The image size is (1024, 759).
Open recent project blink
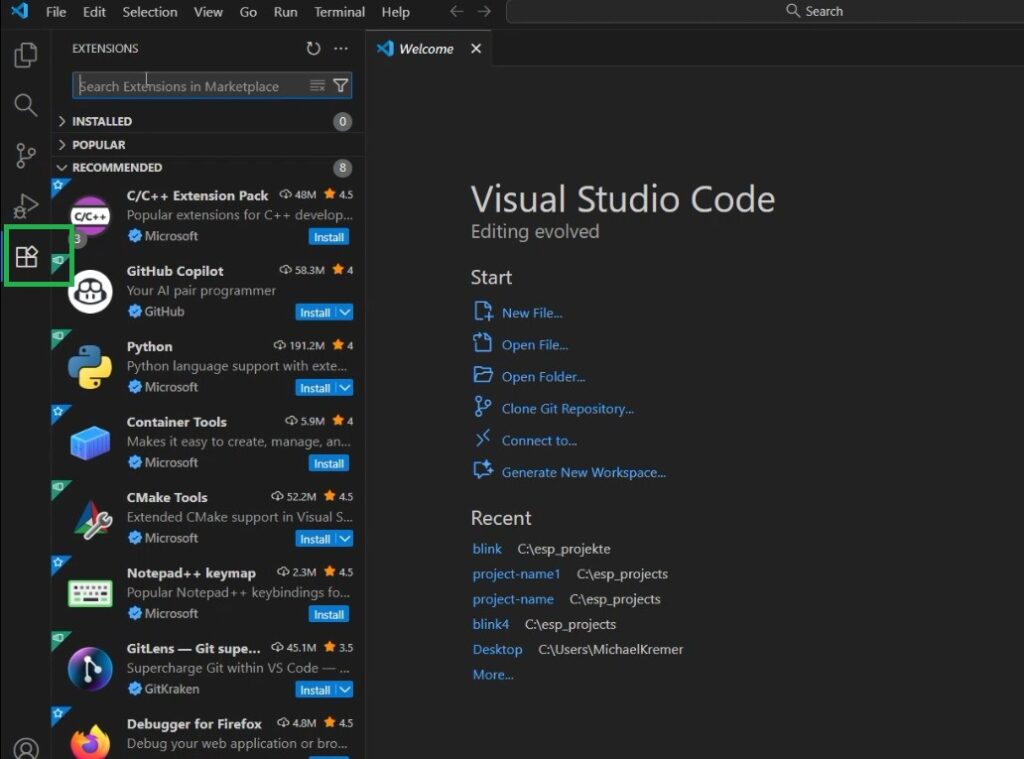[487, 549]
